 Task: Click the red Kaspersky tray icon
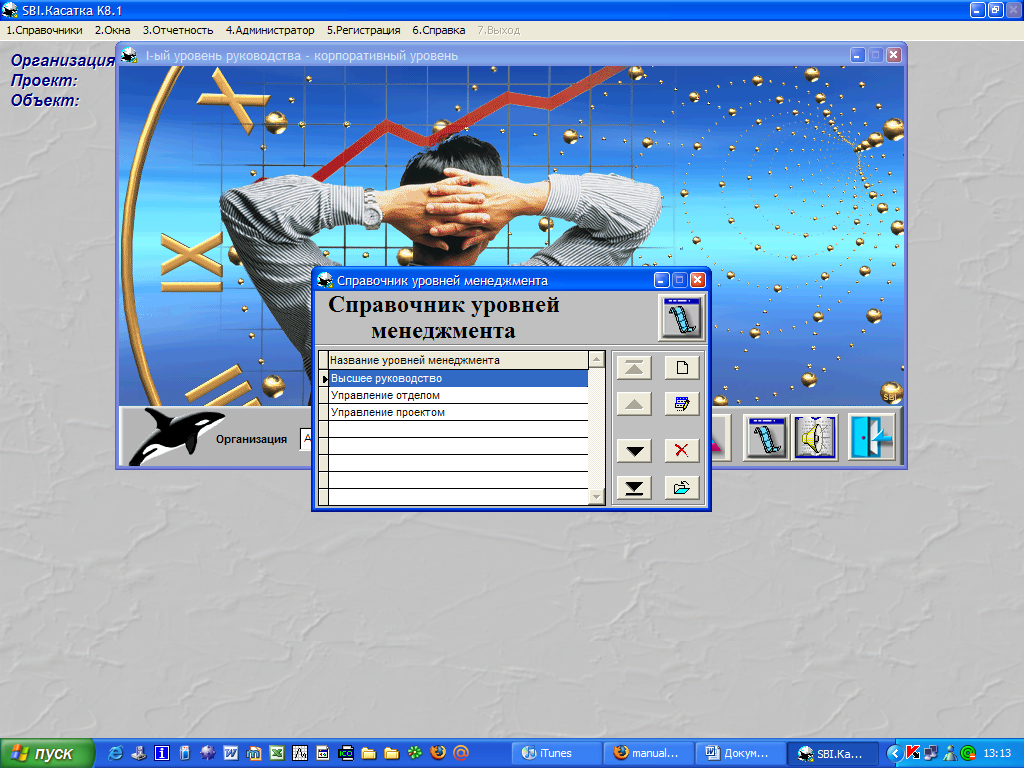pos(912,753)
